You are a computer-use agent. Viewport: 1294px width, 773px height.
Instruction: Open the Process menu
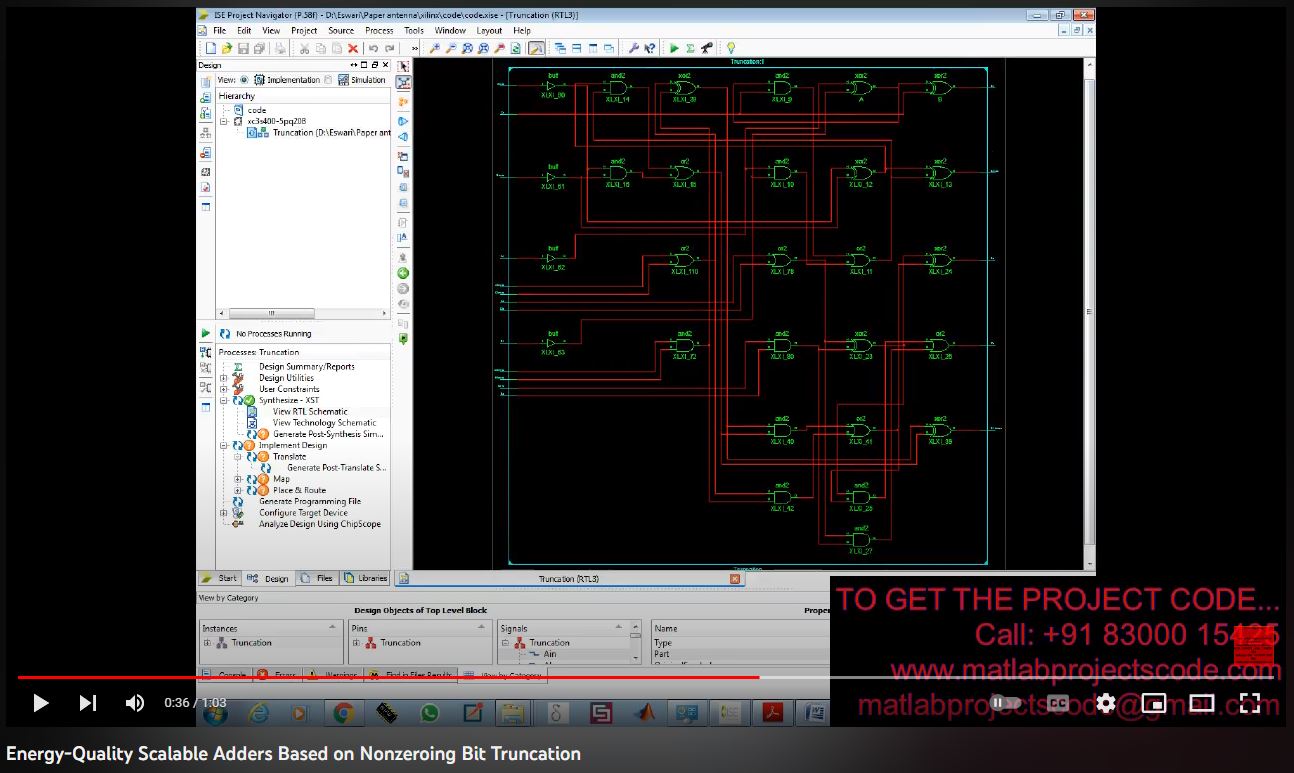pos(379,31)
